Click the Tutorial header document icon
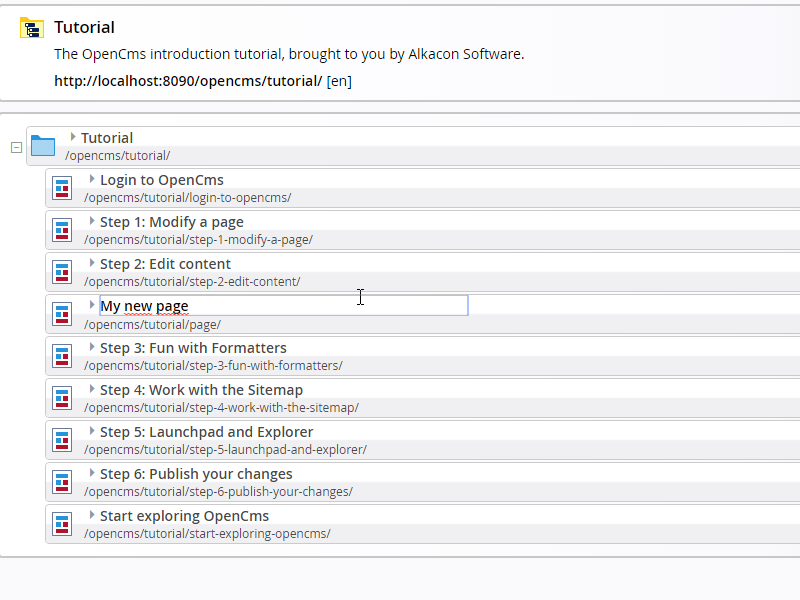 (x=30, y=27)
